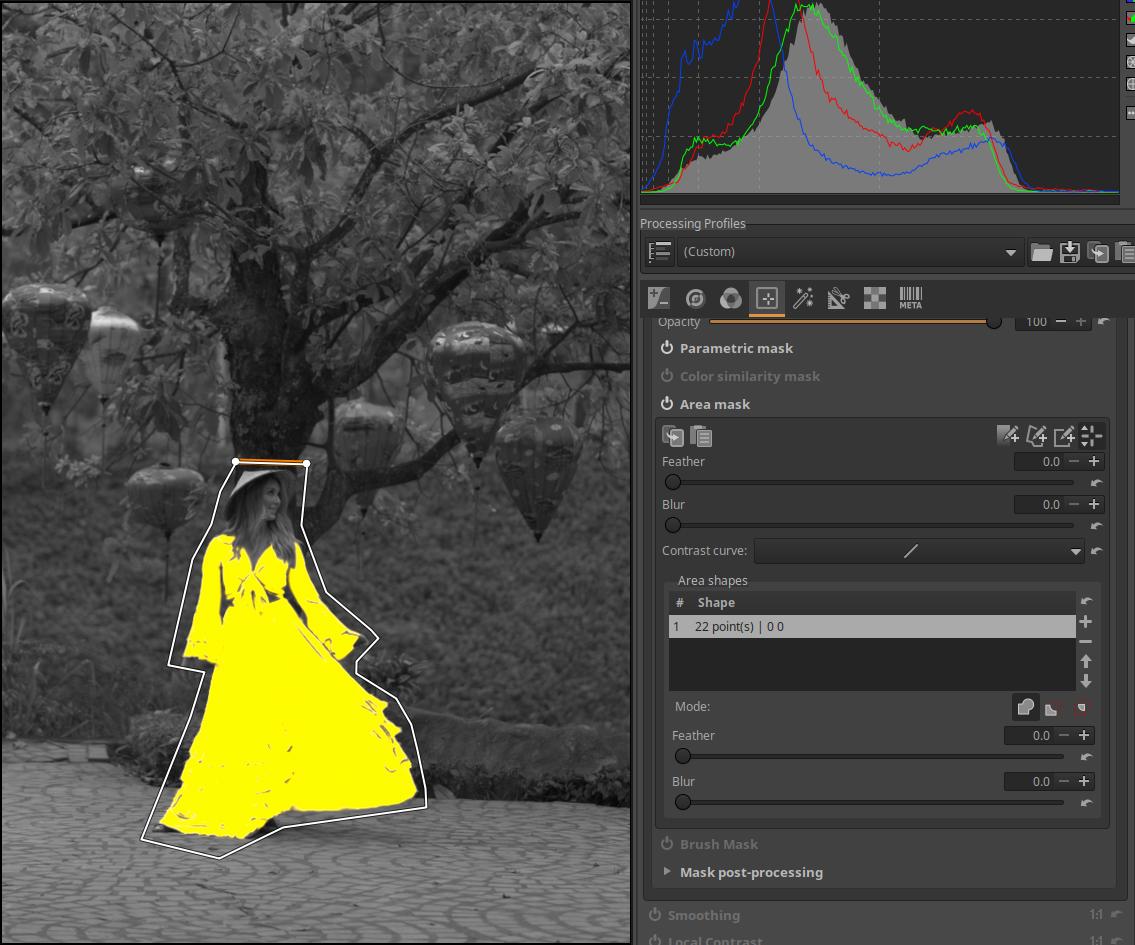The height and width of the screenshot is (945, 1135).
Task: Load a processing profile from file
Action: pos(1041,252)
